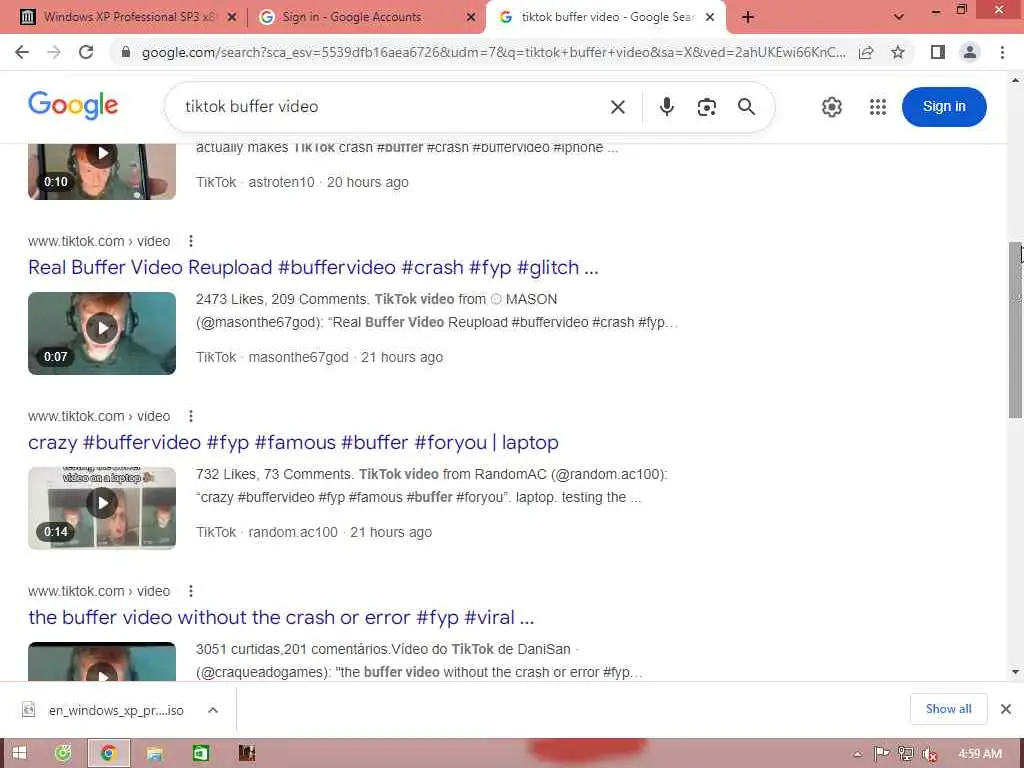This screenshot has width=1024, height=768.
Task: Click the scrollbar up arrow
Action: pos(1016,80)
